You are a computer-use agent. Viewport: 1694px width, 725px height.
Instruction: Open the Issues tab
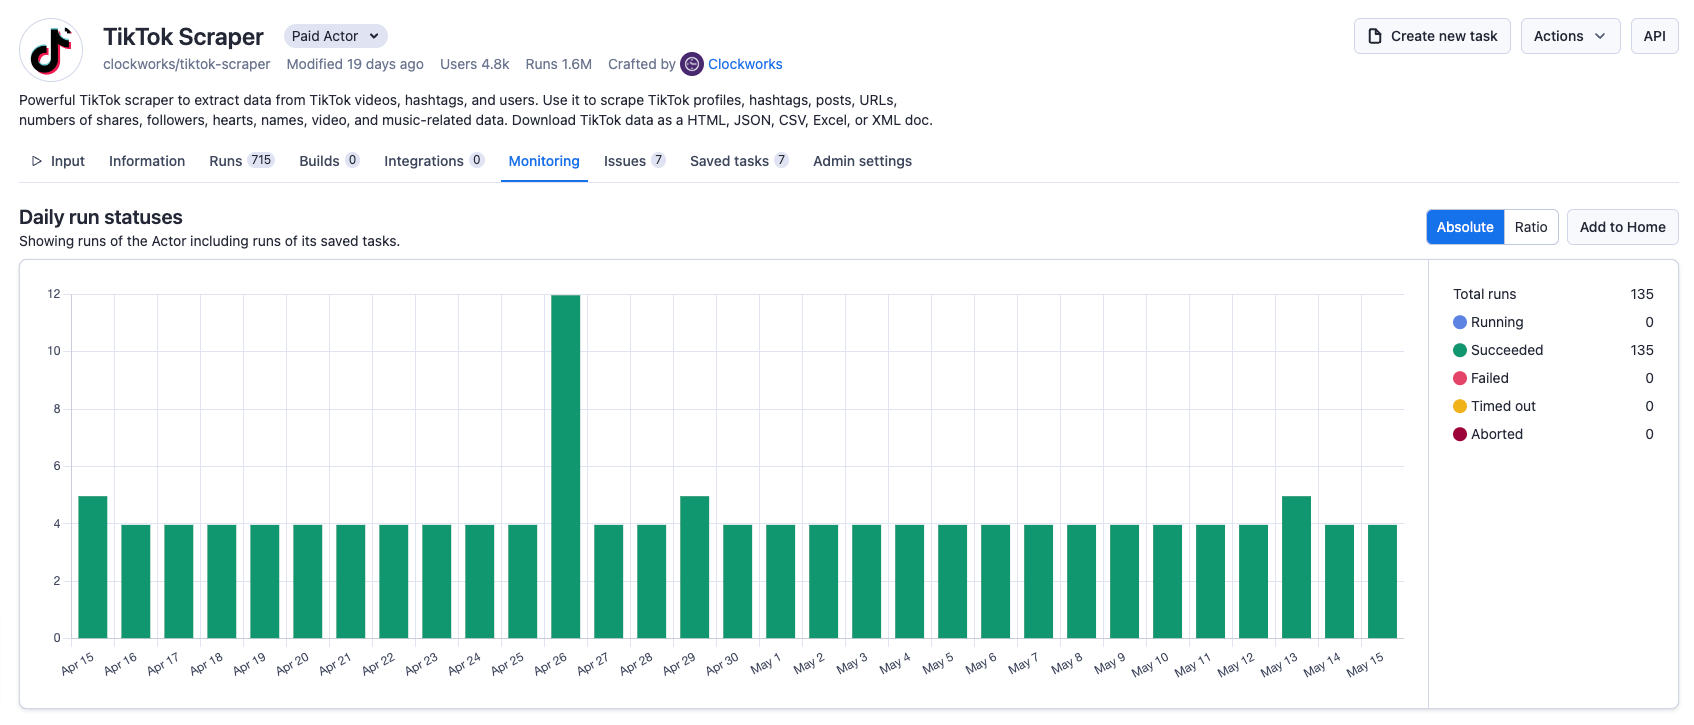click(634, 161)
